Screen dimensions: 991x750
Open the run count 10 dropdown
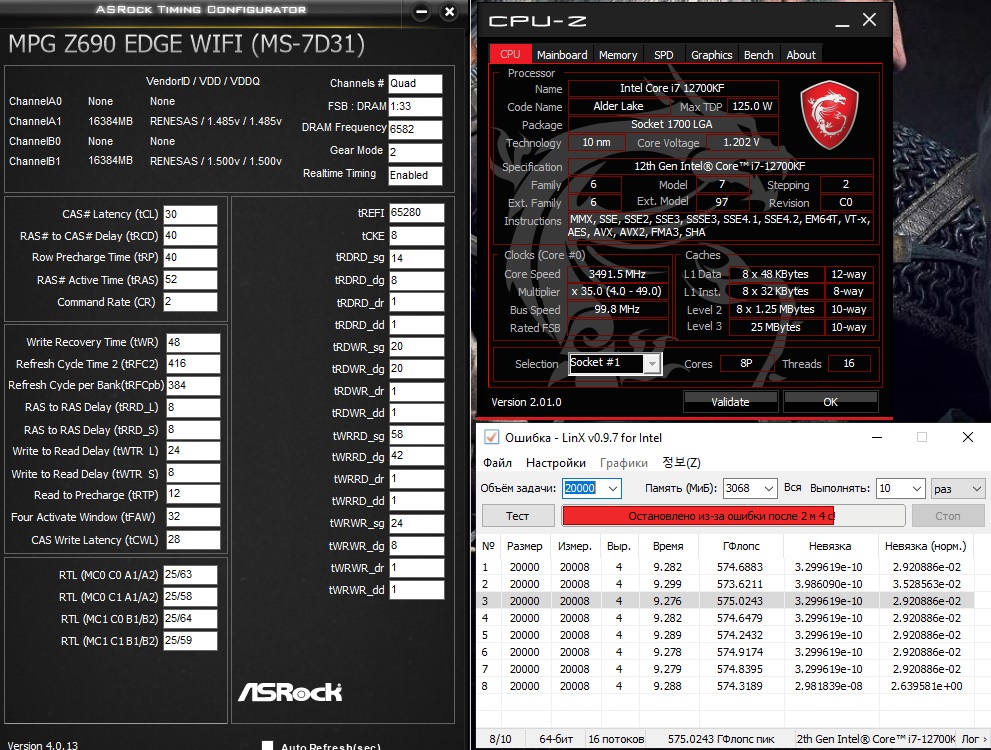click(x=917, y=488)
